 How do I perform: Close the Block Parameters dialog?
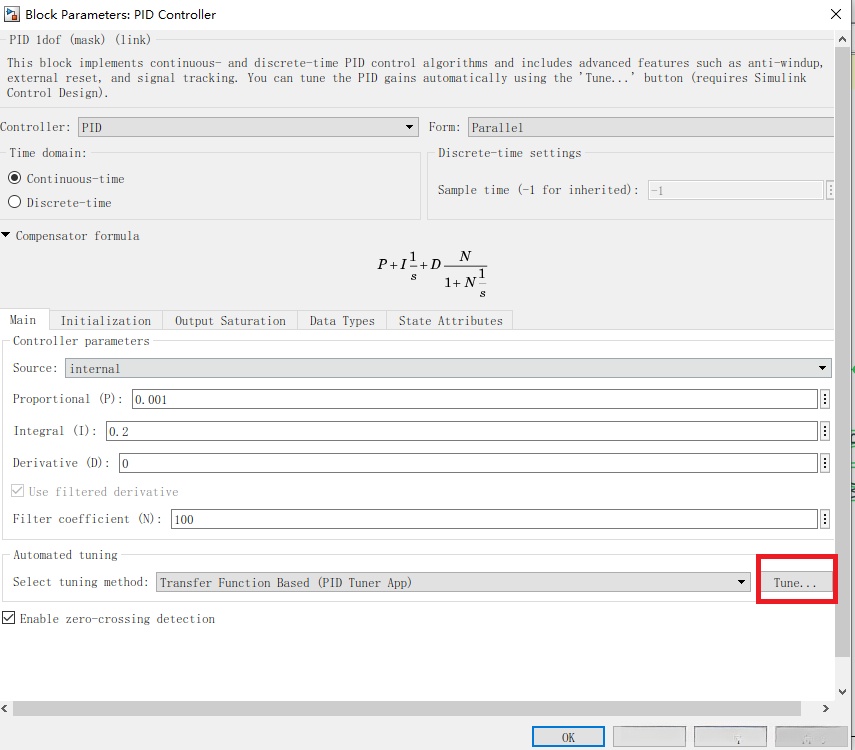(836, 14)
